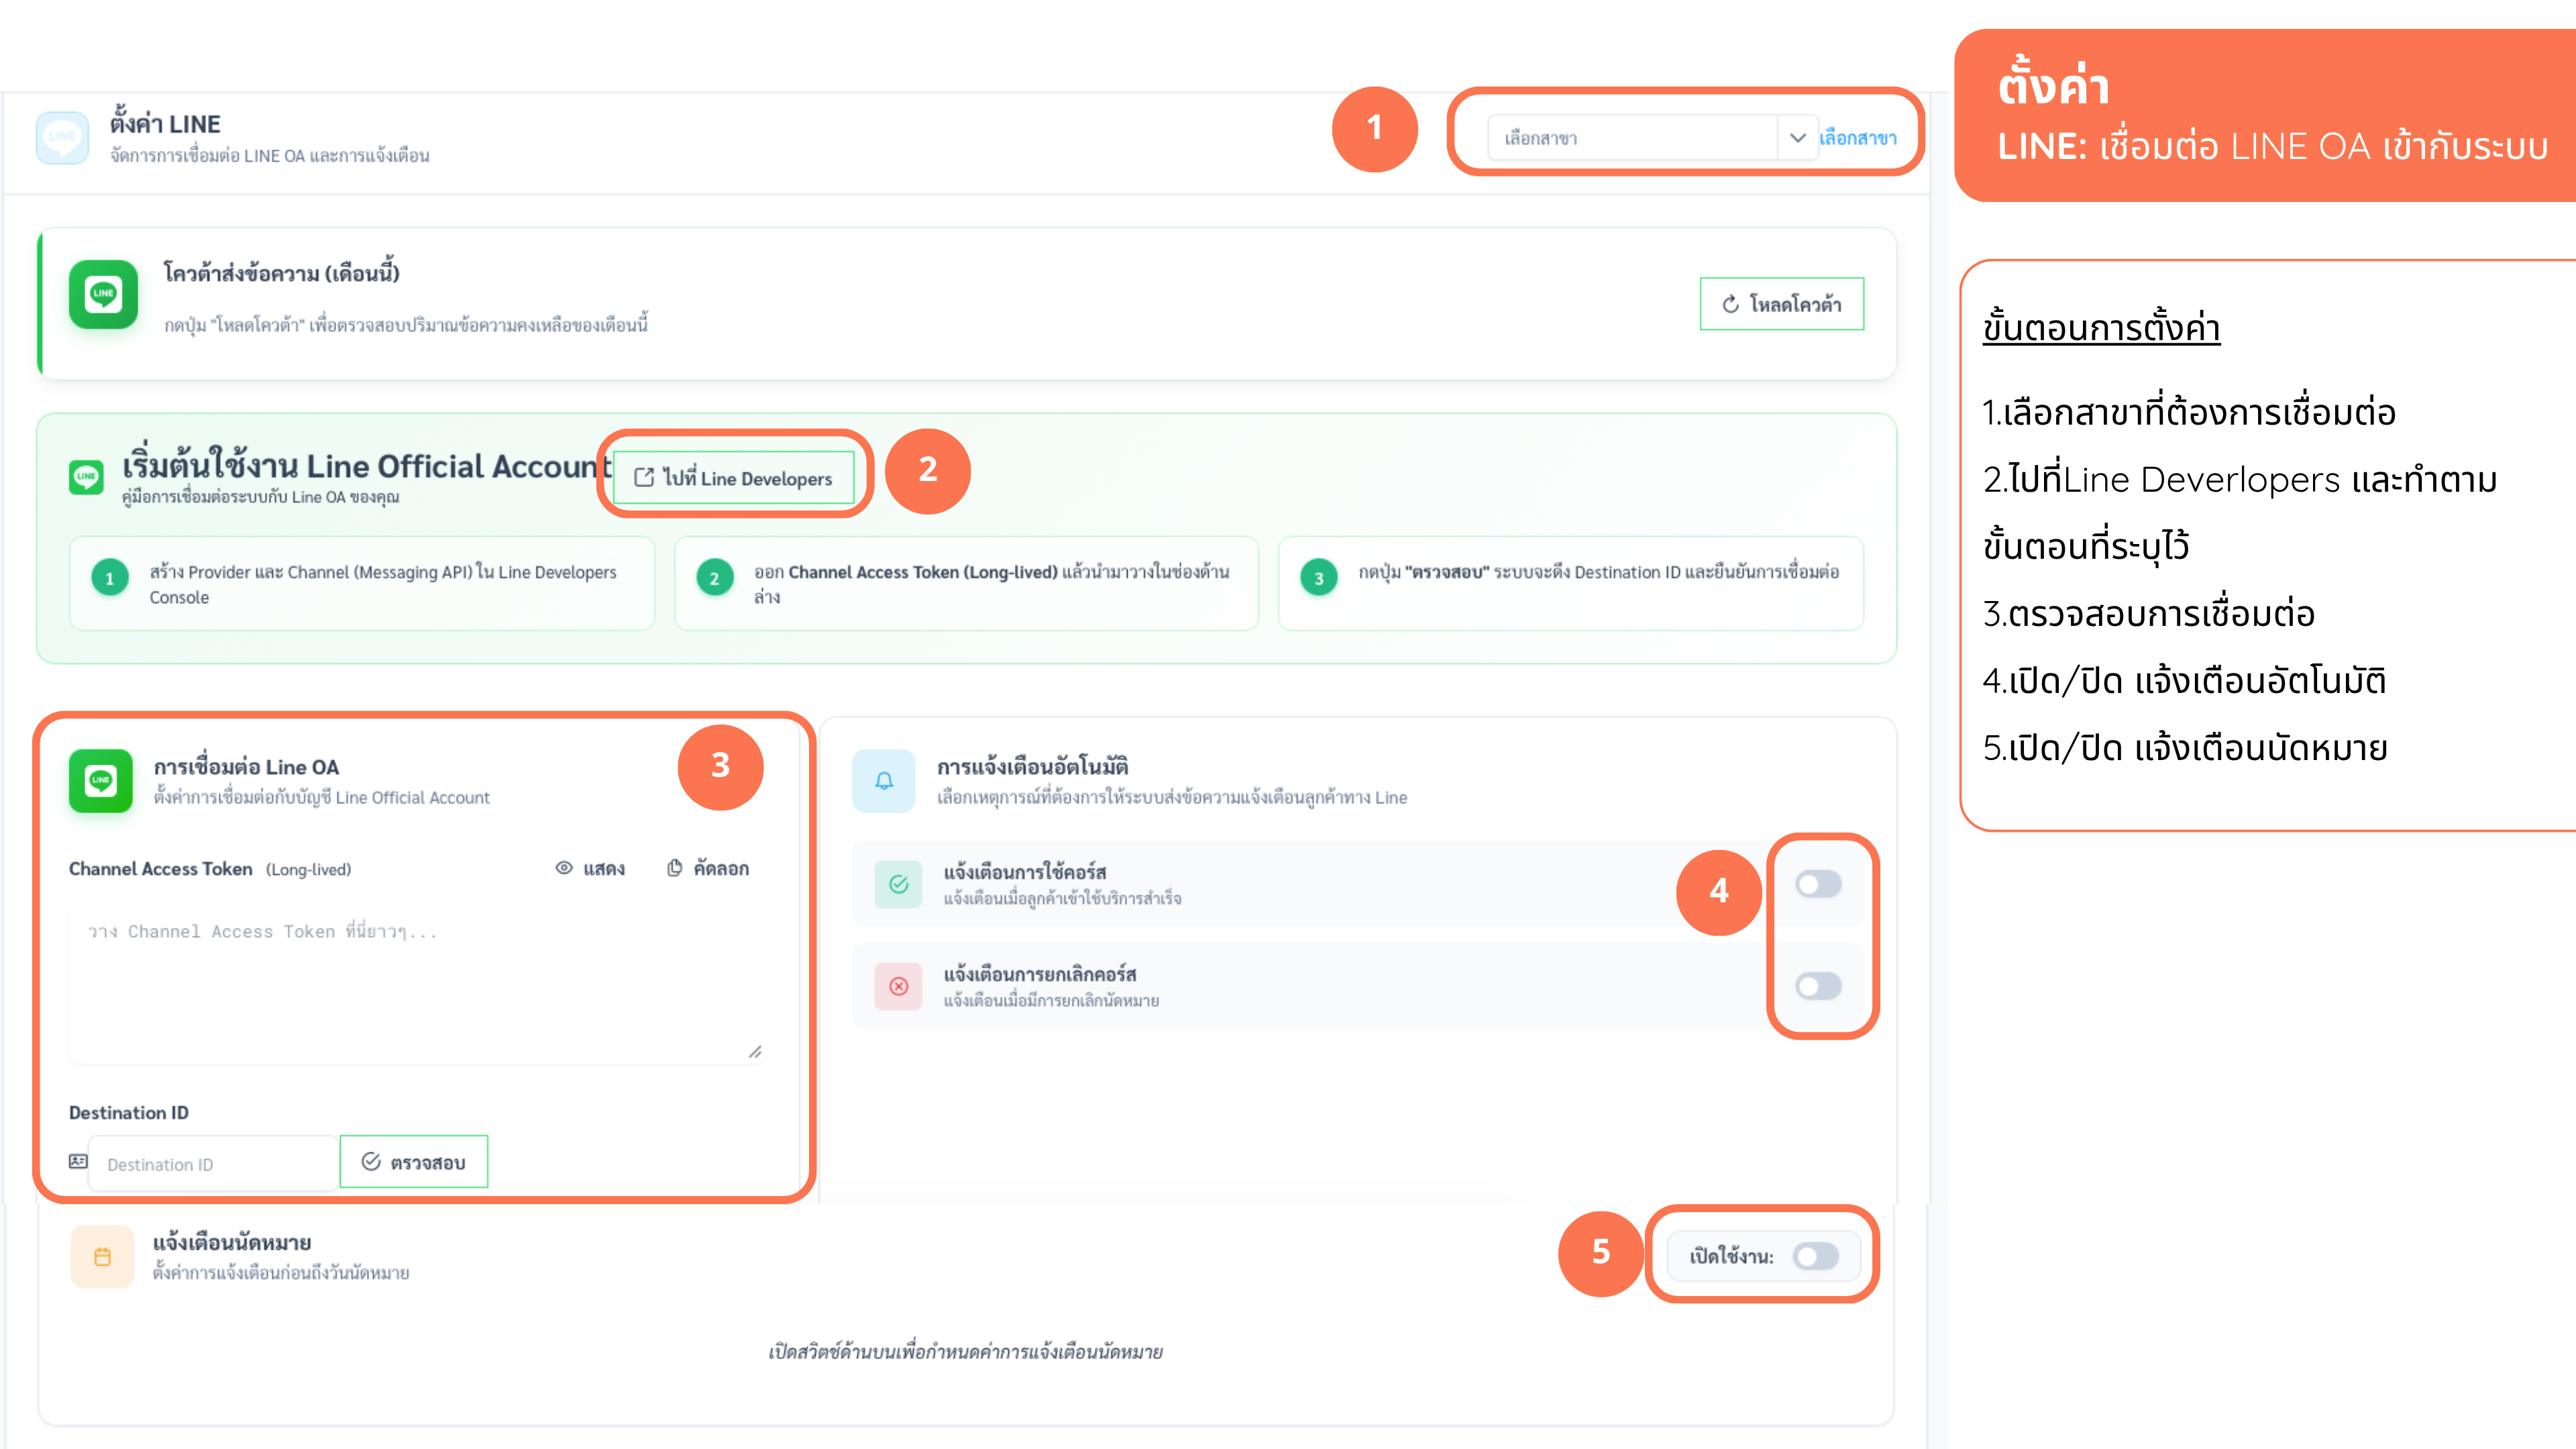Click the ID card icon beside Destination ID
The image size is (2576, 1449).
coord(78,1161)
